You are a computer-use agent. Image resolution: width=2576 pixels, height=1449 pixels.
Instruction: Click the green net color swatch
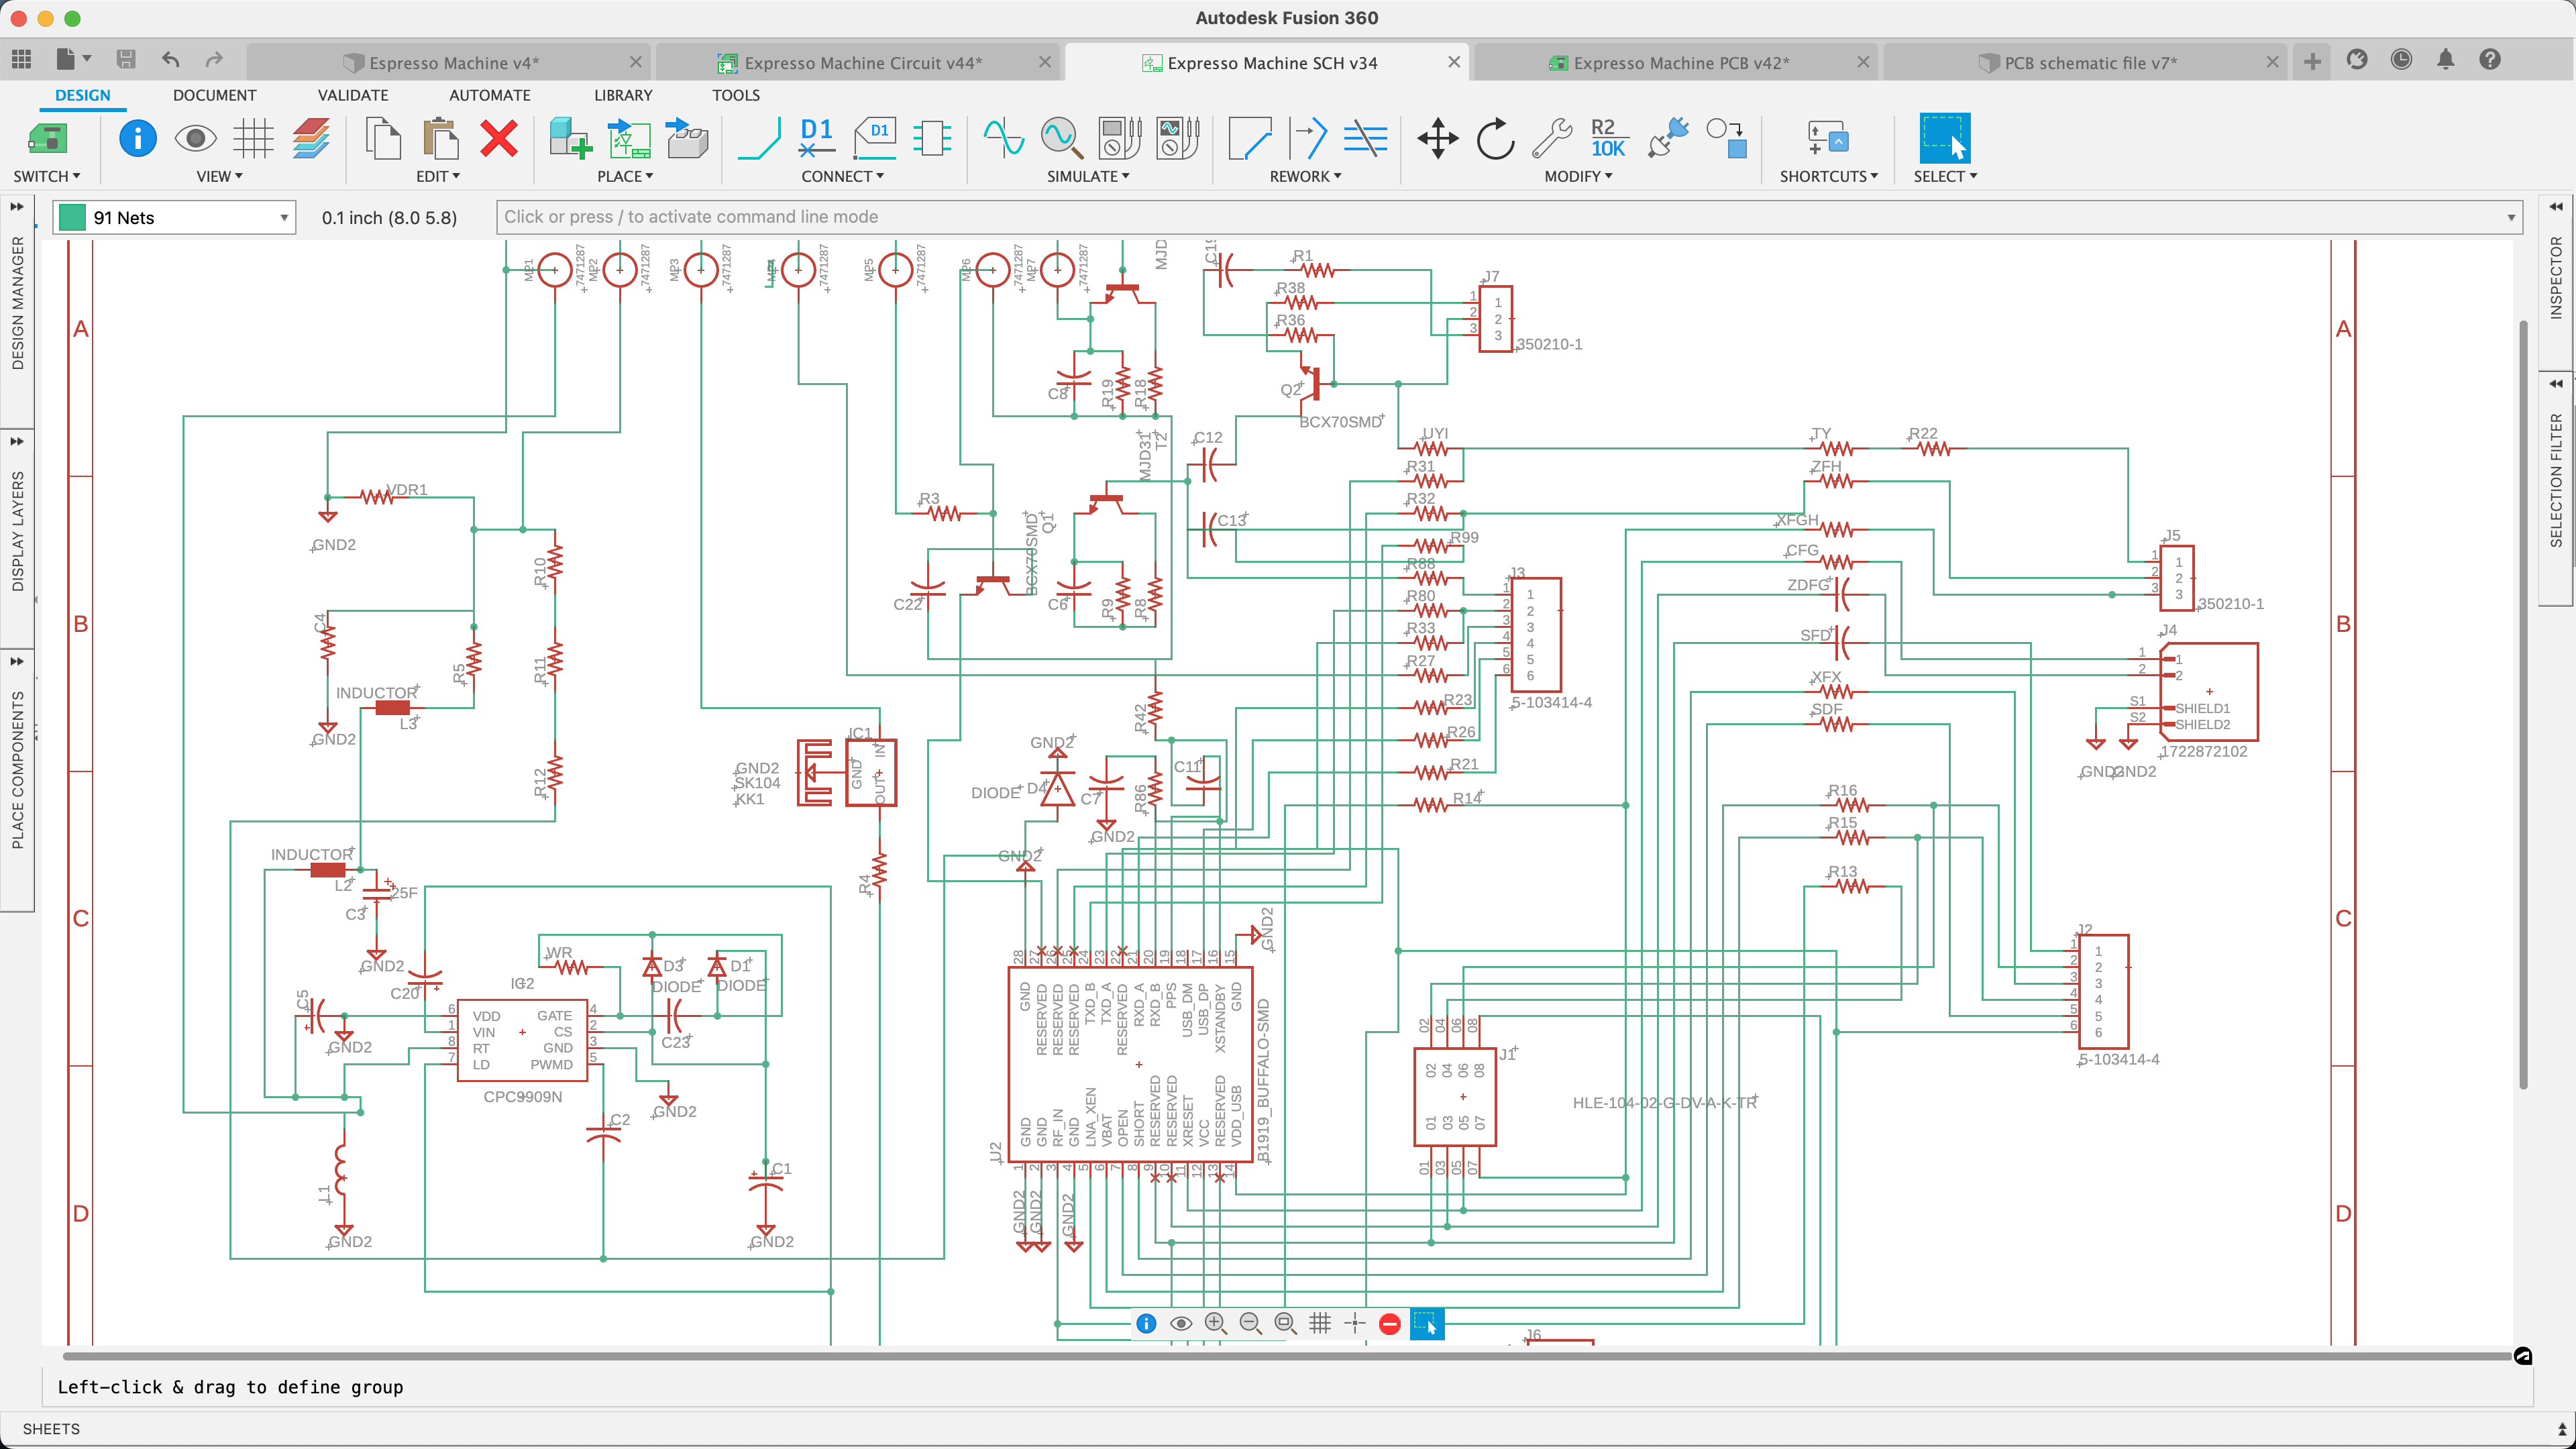(x=72, y=217)
